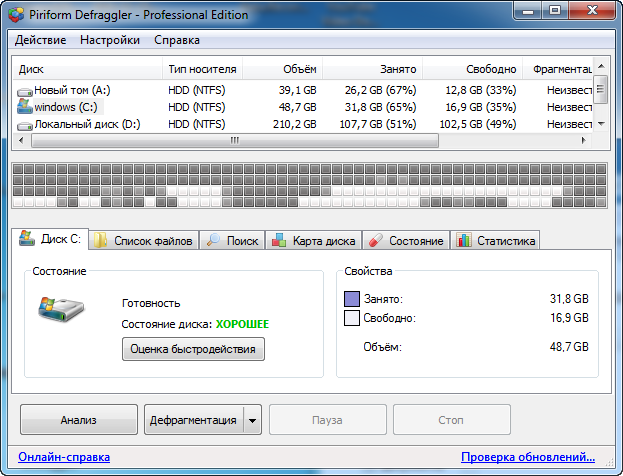Click the 26,2 GB (67%) used cell

point(381,91)
